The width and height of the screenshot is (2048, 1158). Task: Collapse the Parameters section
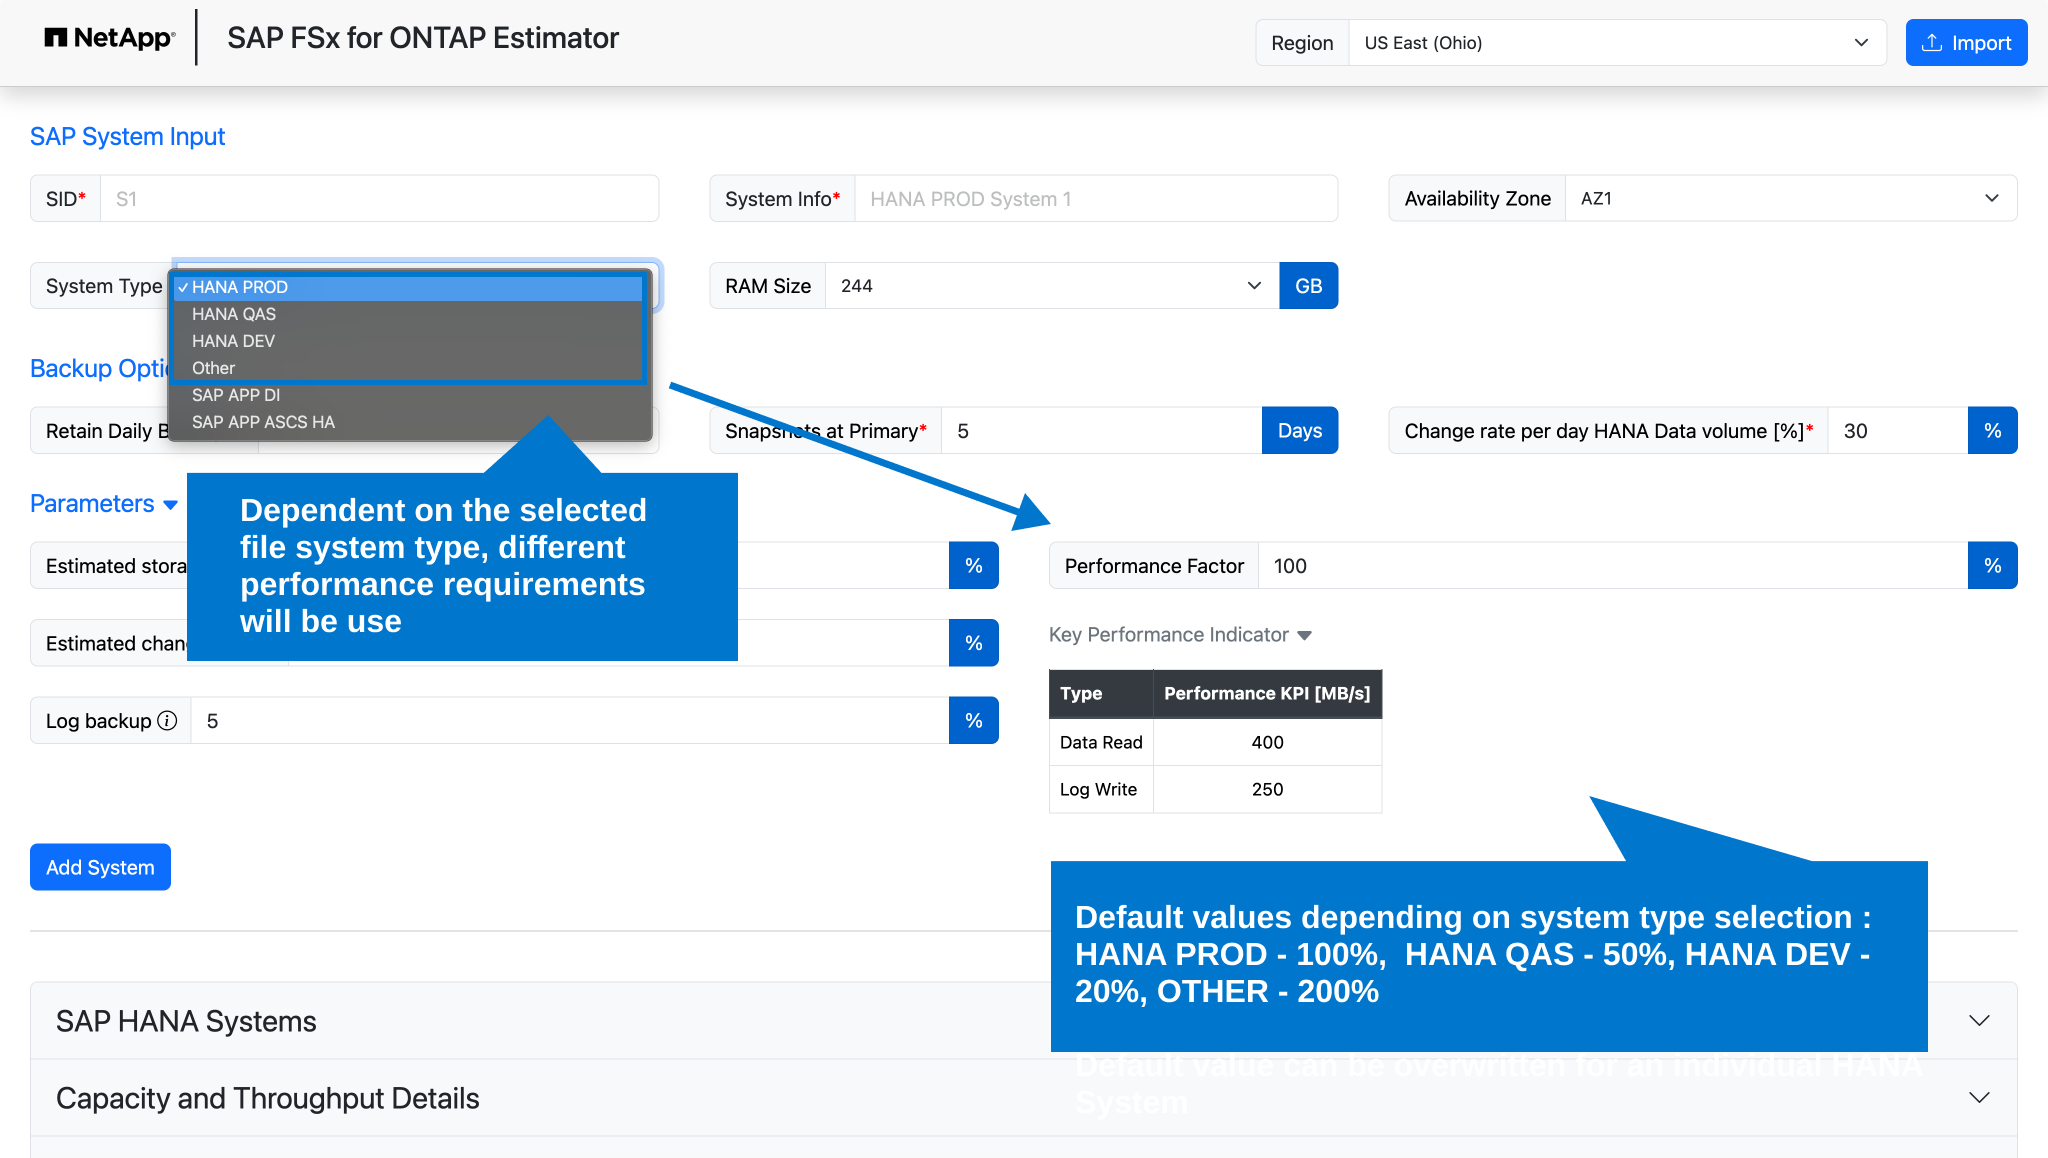tap(104, 504)
